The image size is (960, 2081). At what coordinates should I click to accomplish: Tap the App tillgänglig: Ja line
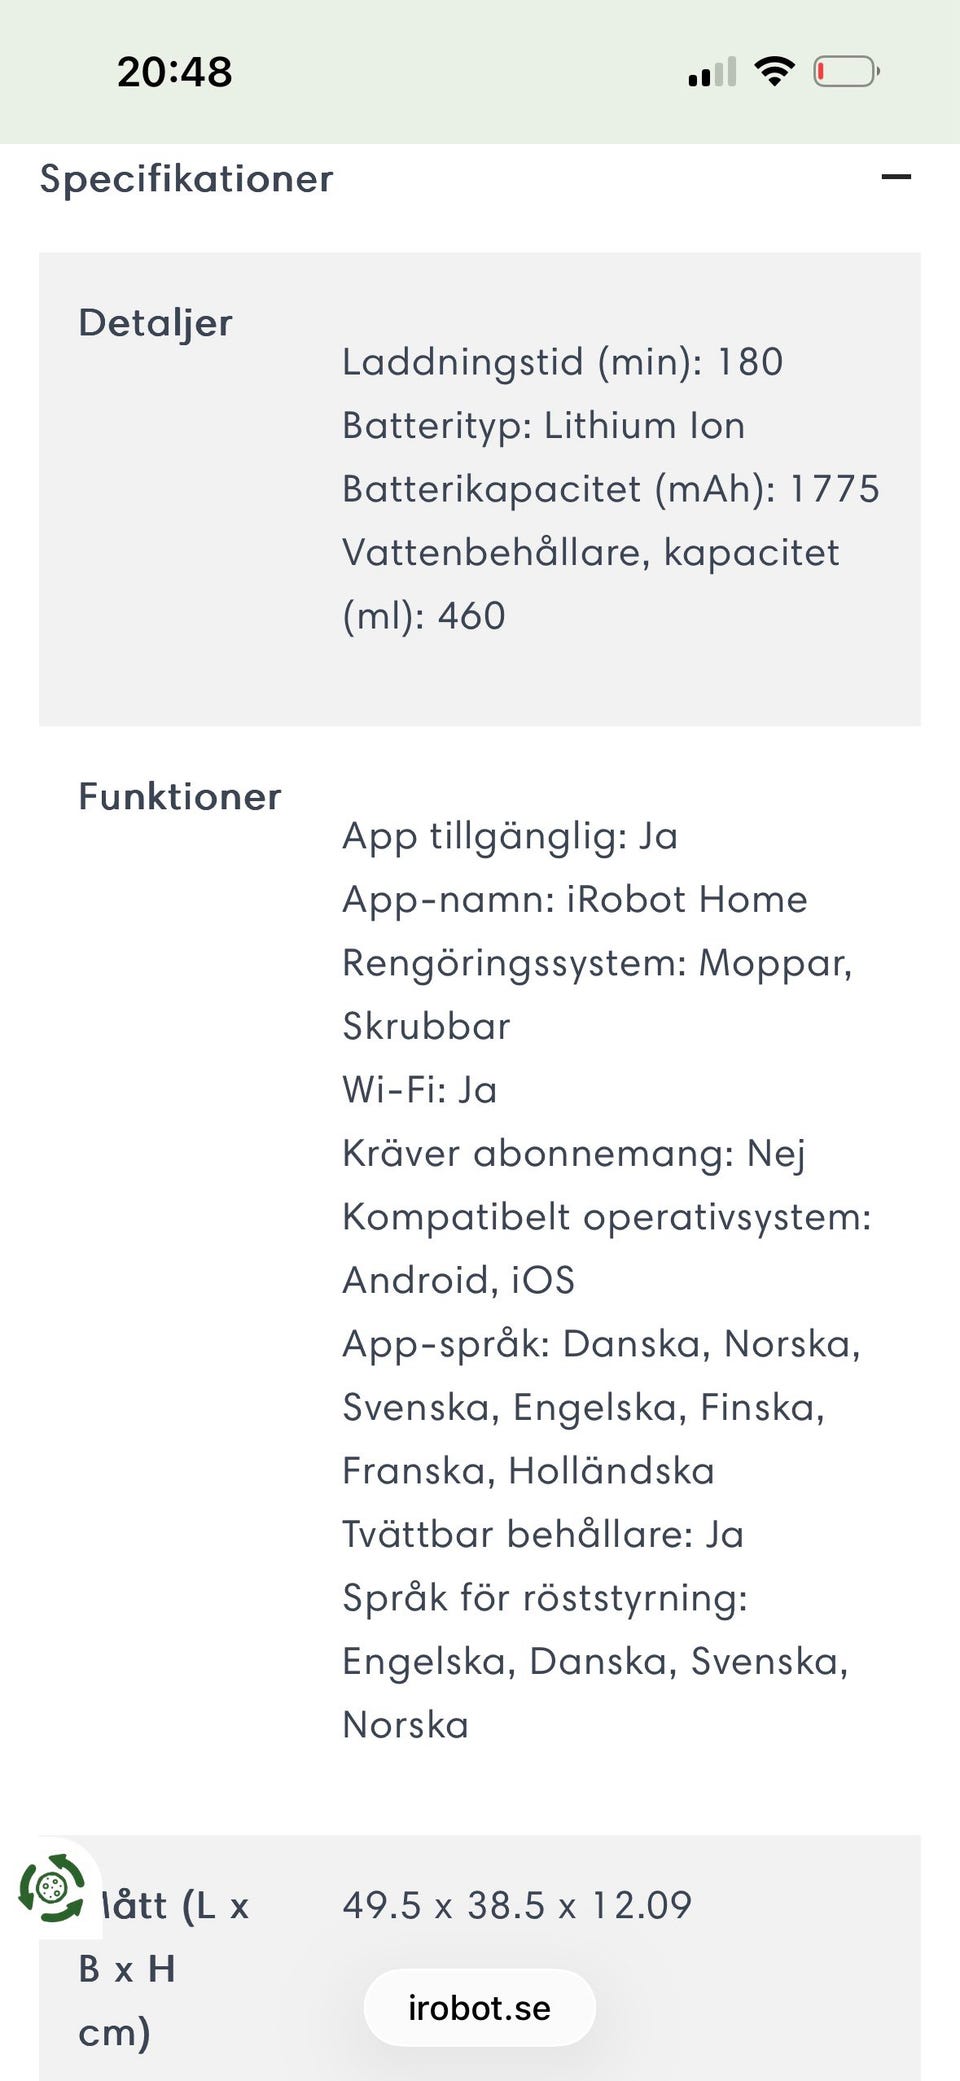509,836
